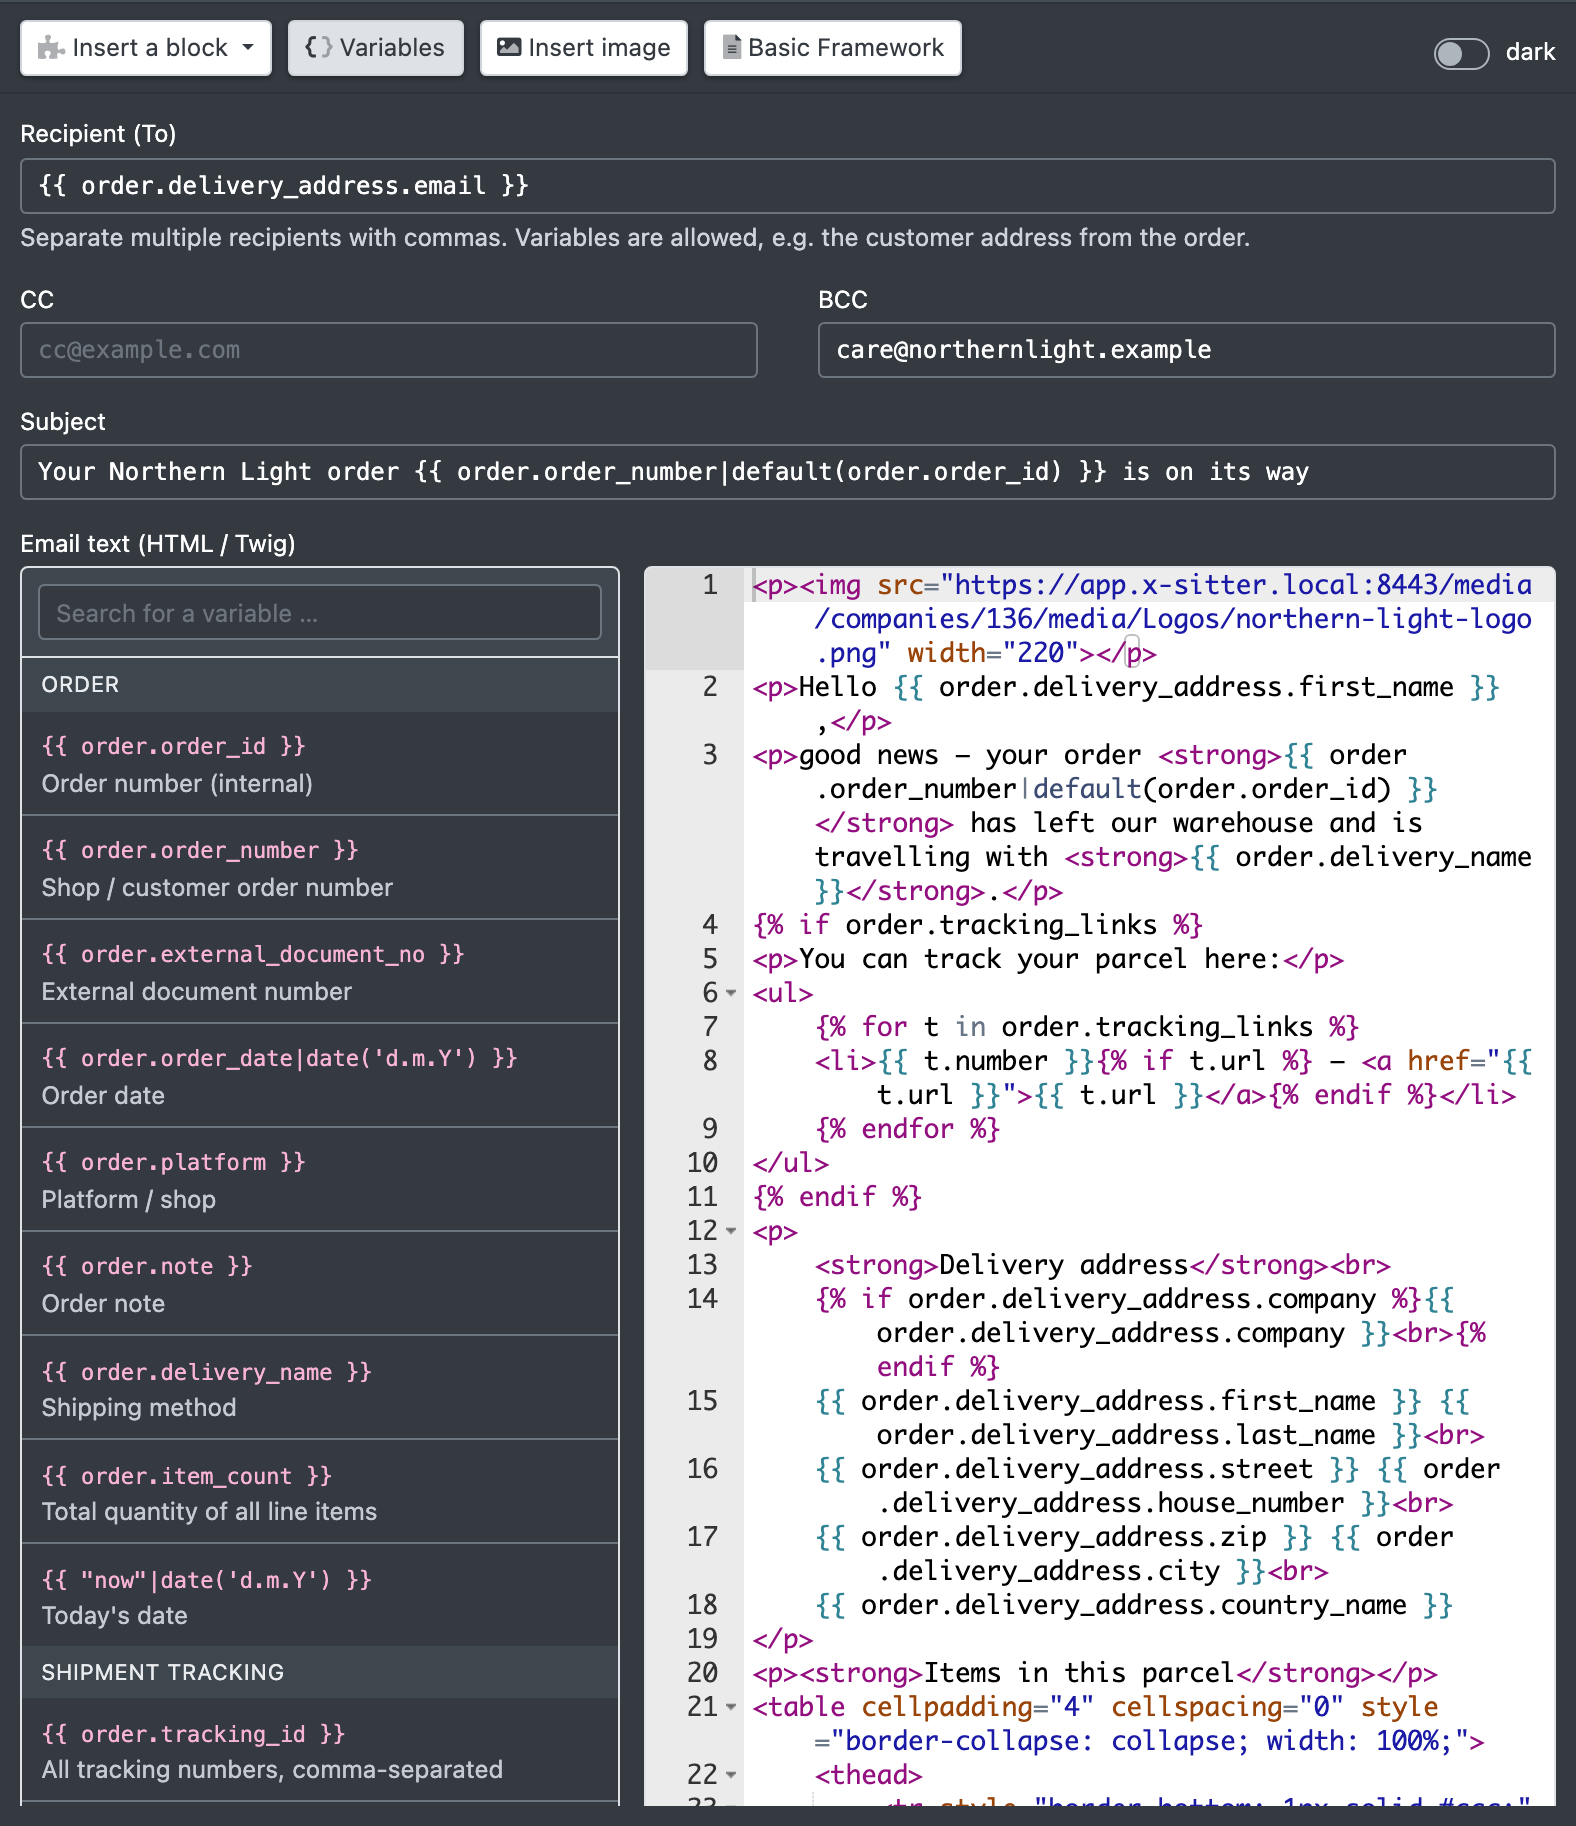Collapse the thead block at line 22
1576x1826 pixels.
731,1775
